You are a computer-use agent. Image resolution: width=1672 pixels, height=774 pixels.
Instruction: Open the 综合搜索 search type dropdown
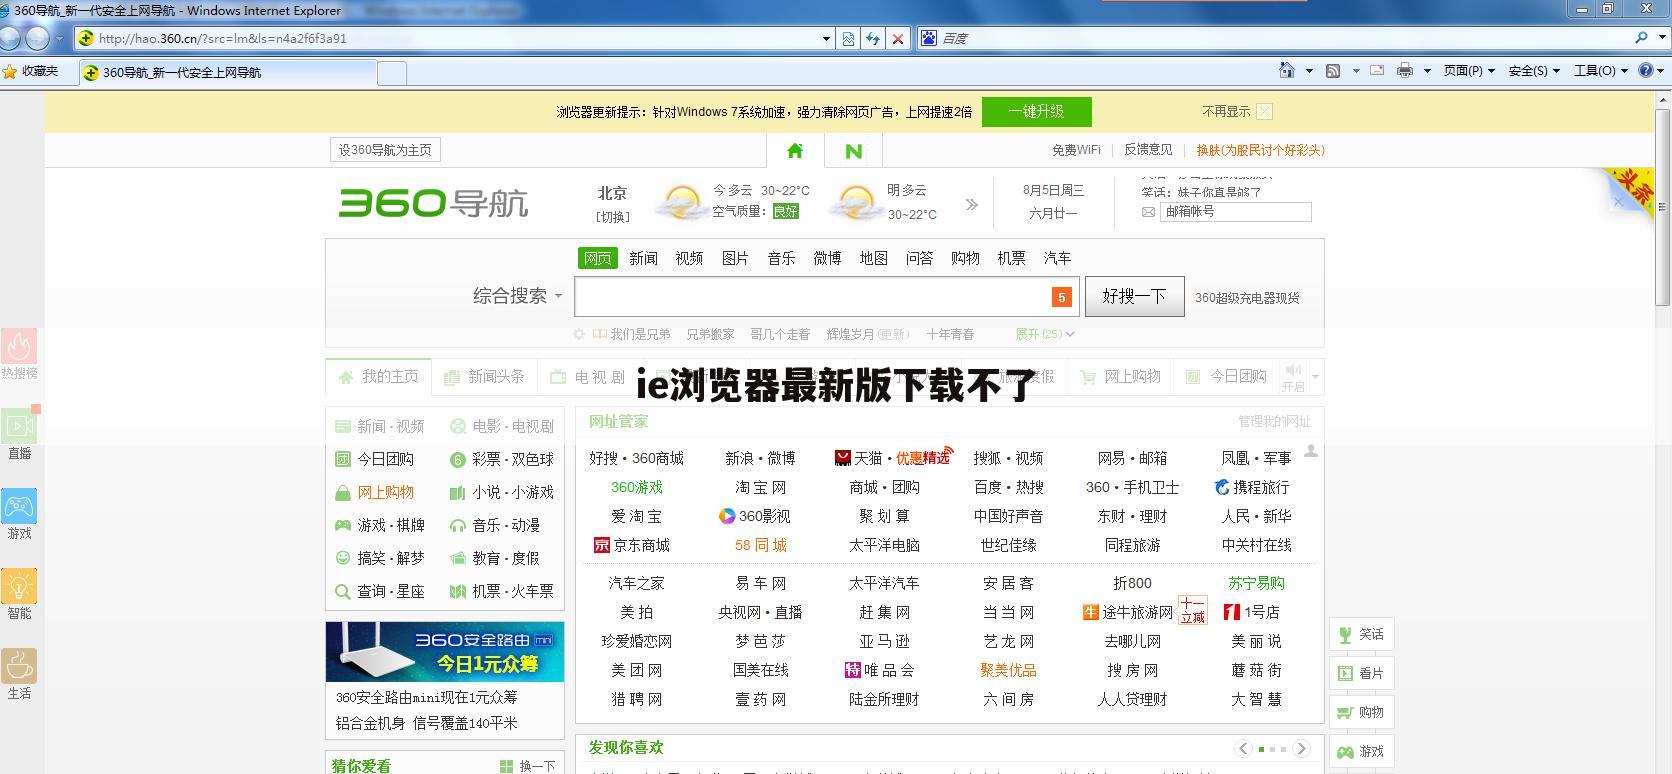(517, 296)
